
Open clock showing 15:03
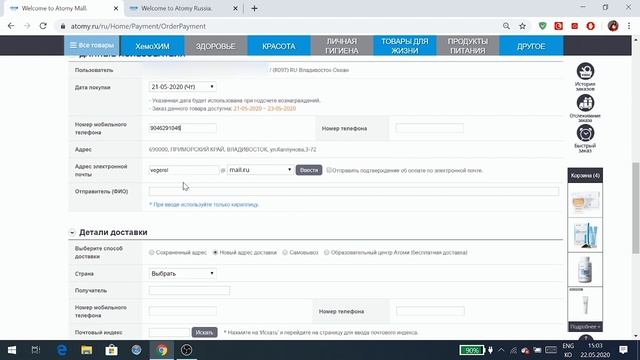point(595,346)
